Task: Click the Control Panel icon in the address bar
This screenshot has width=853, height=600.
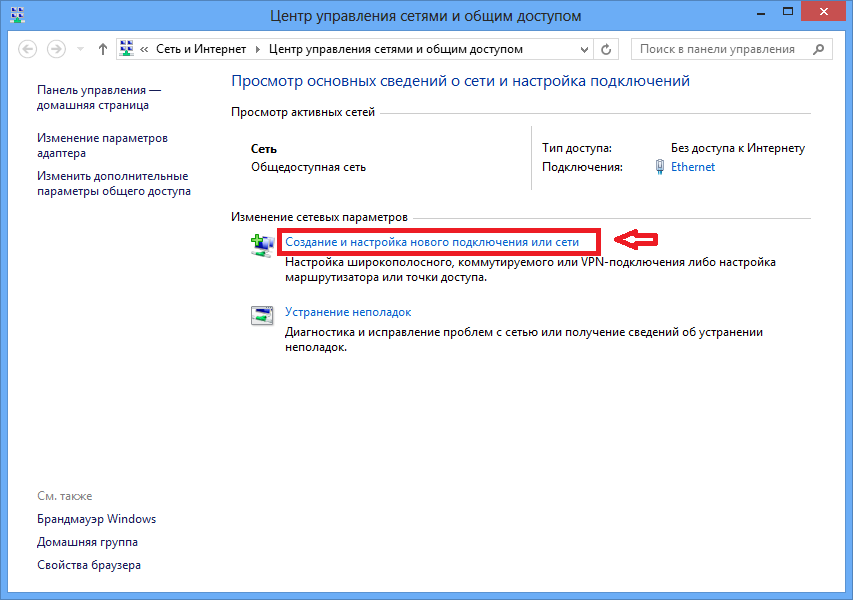Action: [127, 49]
